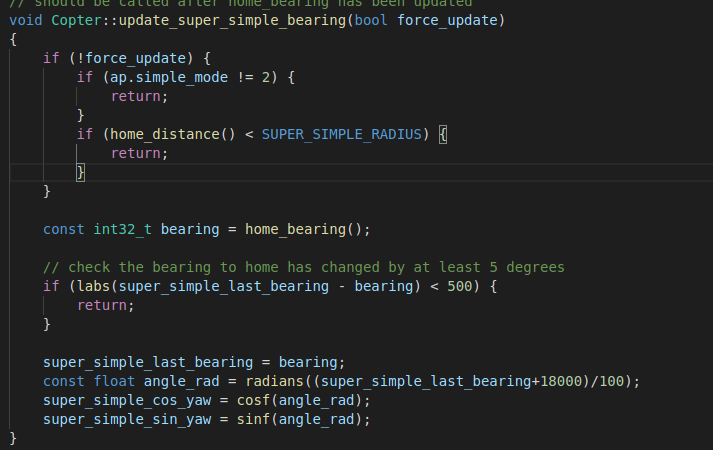
Task: Click super_simple_sin_yaw variable
Action: (x=127, y=420)
